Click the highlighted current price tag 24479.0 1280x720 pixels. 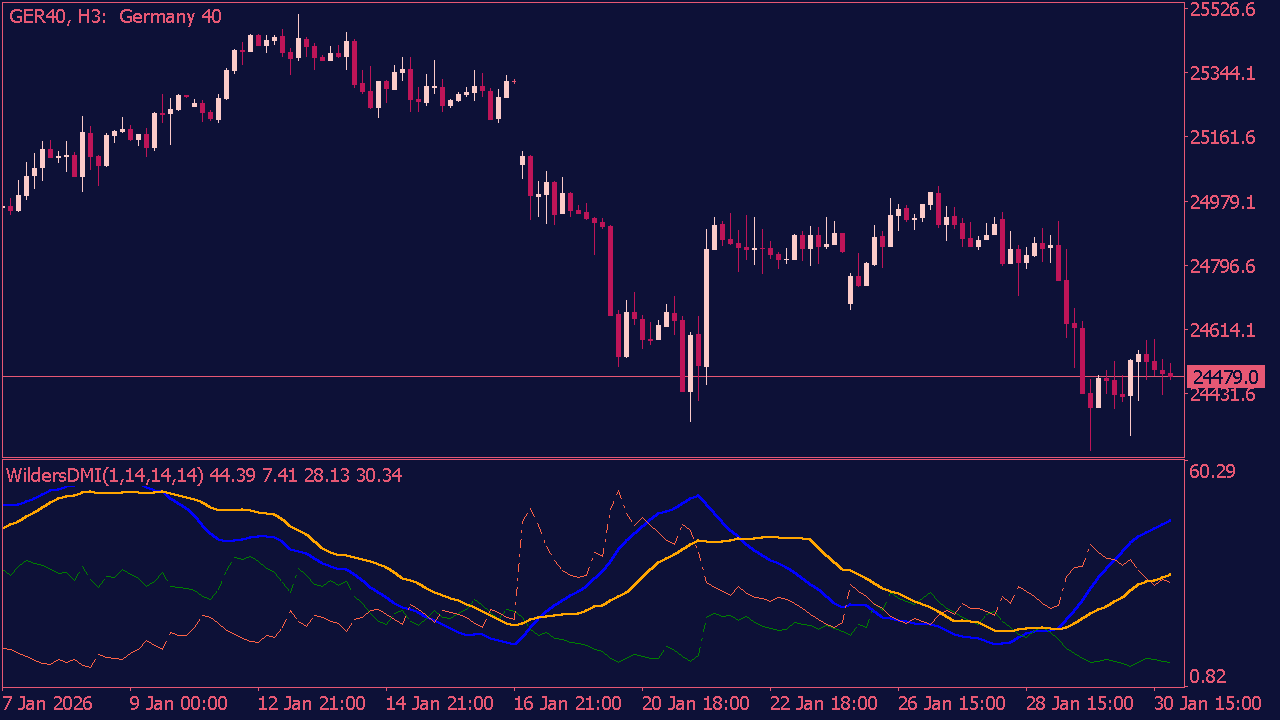tap(1225, 377)
